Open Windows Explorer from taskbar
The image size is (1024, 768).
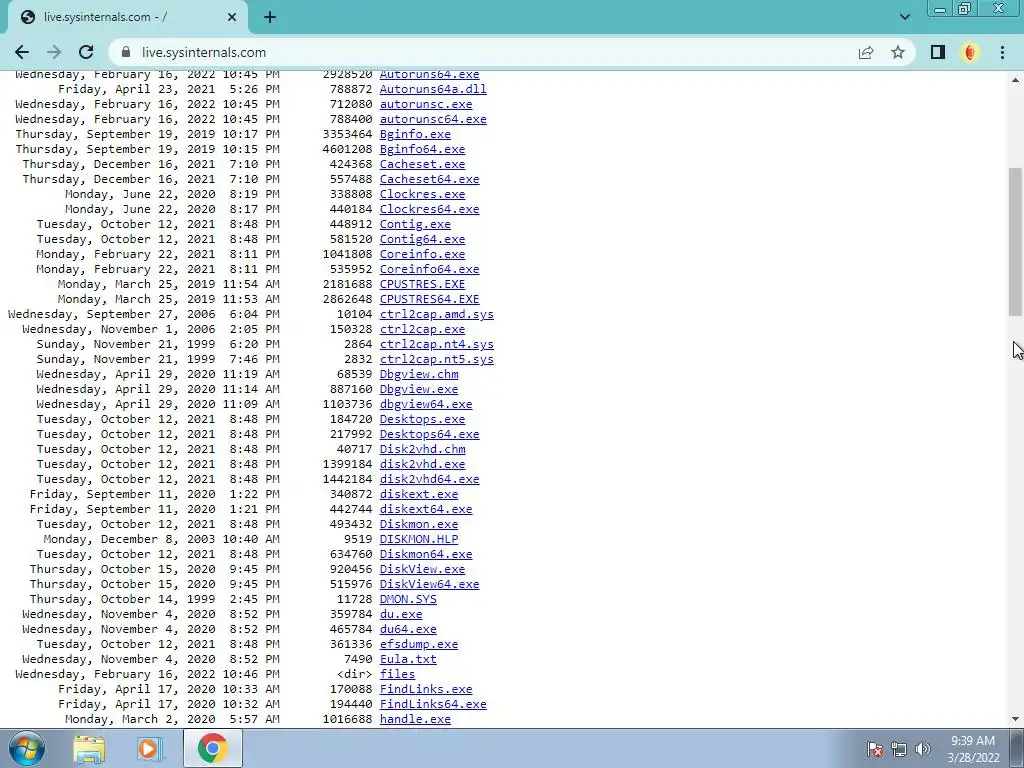(x=89, y=748)
